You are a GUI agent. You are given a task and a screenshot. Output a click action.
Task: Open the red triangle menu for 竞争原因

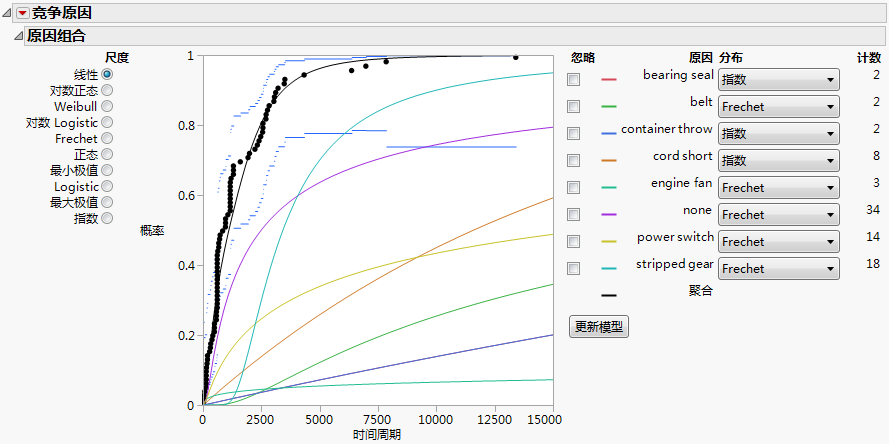click(23, 12)
